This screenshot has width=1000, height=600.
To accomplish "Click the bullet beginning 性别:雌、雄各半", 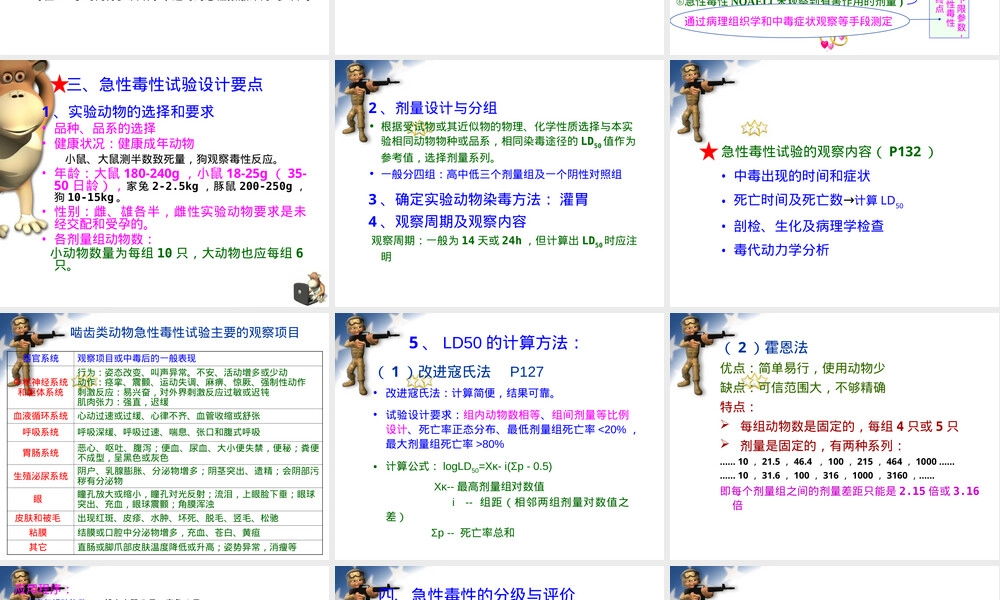I will click(180, 217).
